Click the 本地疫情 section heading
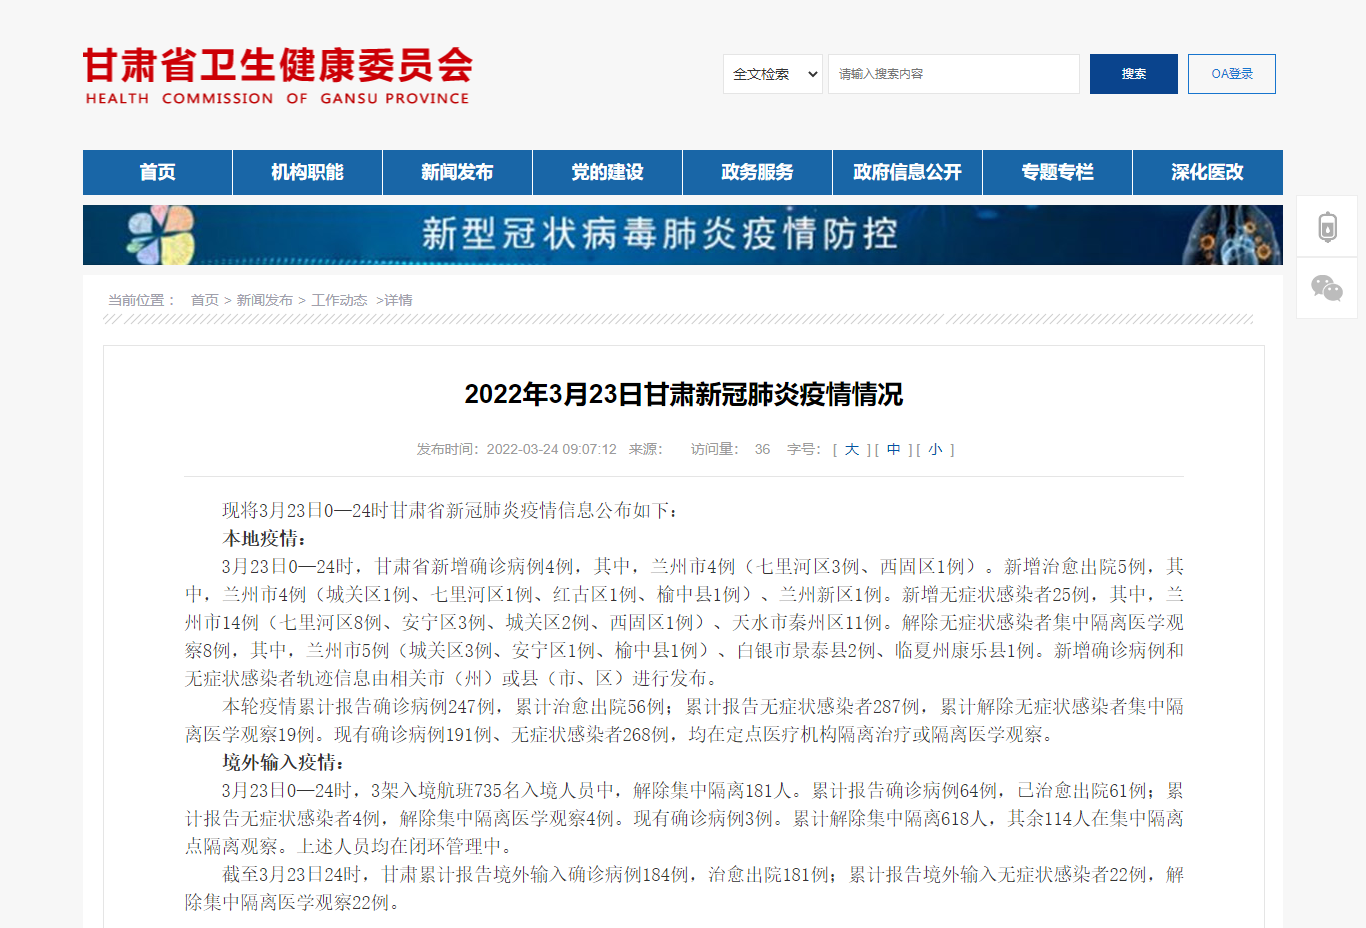Viewport: 1366px width, 928px height. click(265, 538)
